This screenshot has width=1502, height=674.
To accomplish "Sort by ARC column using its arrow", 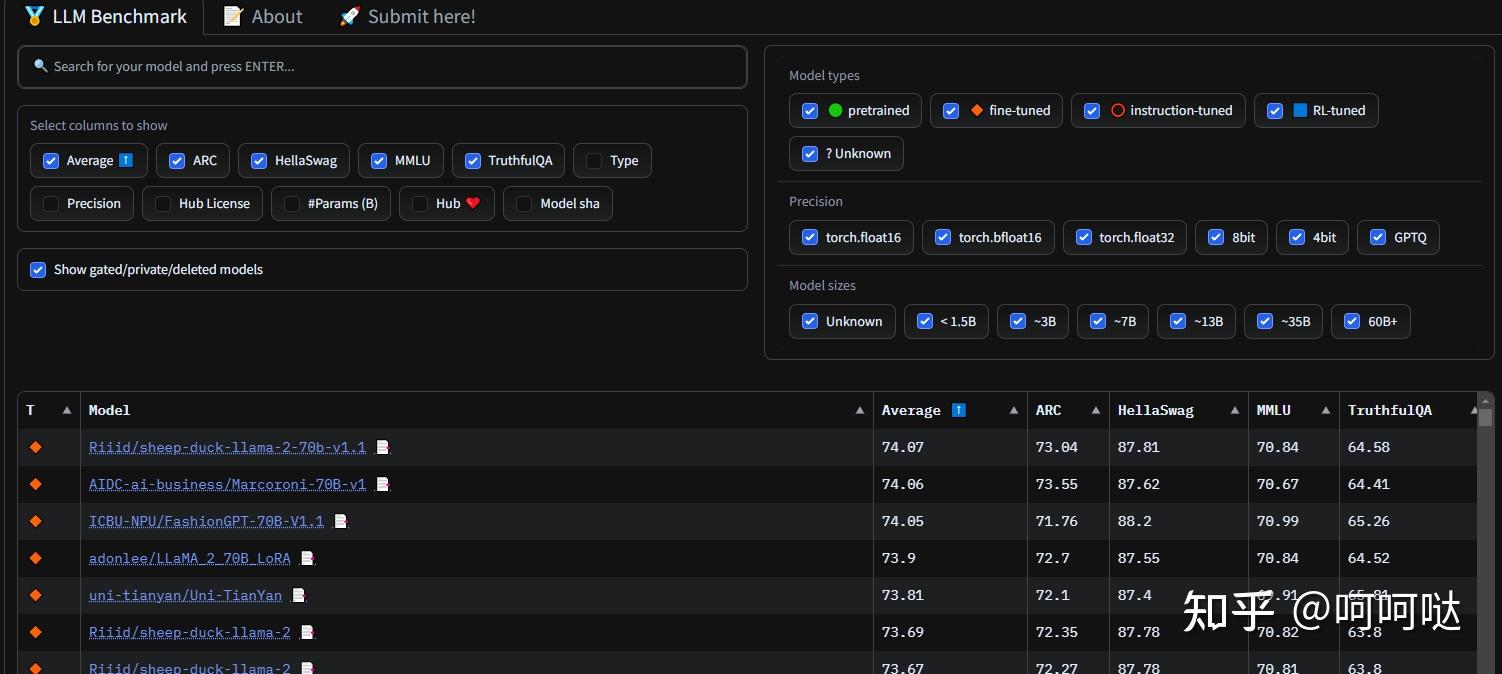I will pos(1096,411).
